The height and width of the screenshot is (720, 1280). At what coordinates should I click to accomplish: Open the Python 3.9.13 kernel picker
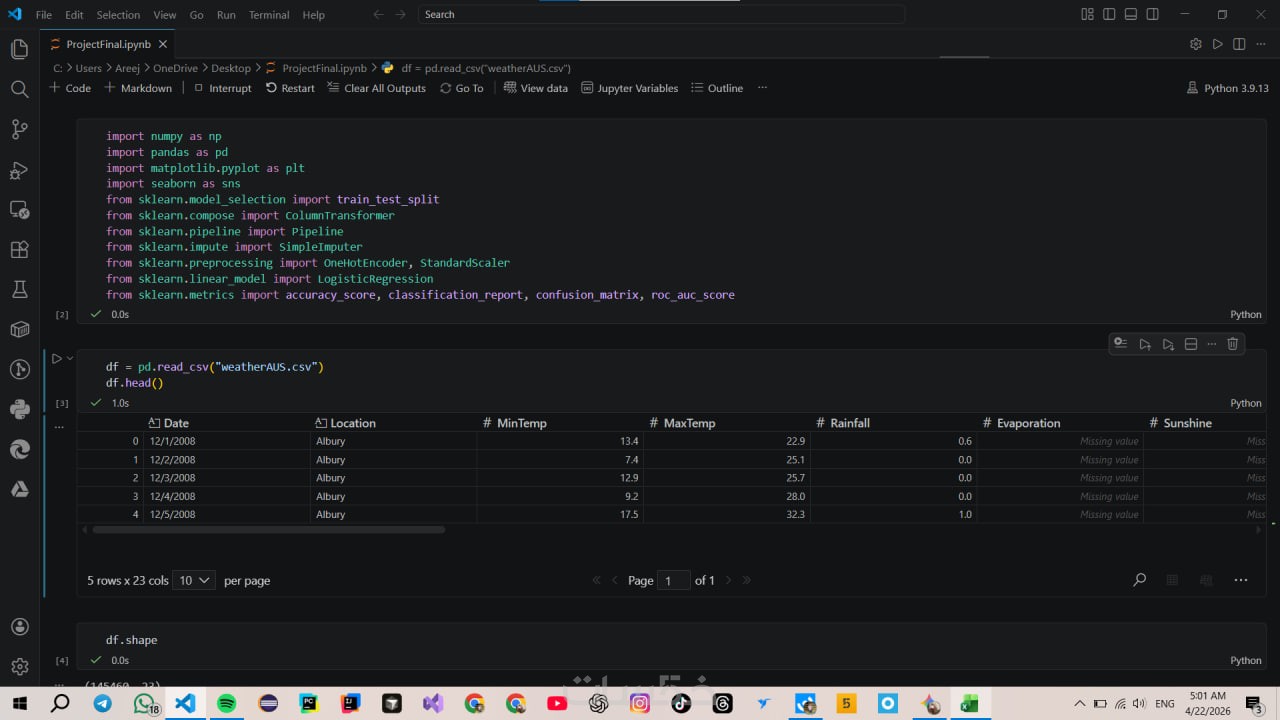coord(1227,88)
